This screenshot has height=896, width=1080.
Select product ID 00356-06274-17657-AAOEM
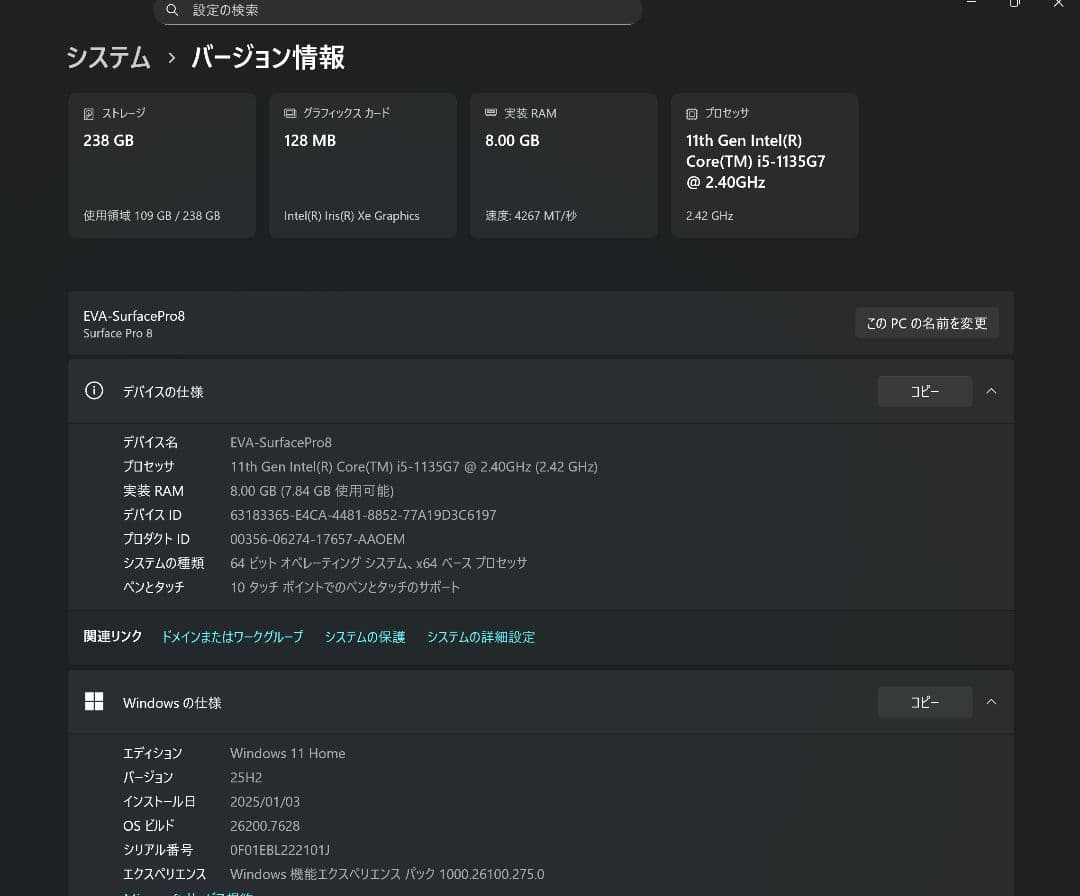click(318, 539)
